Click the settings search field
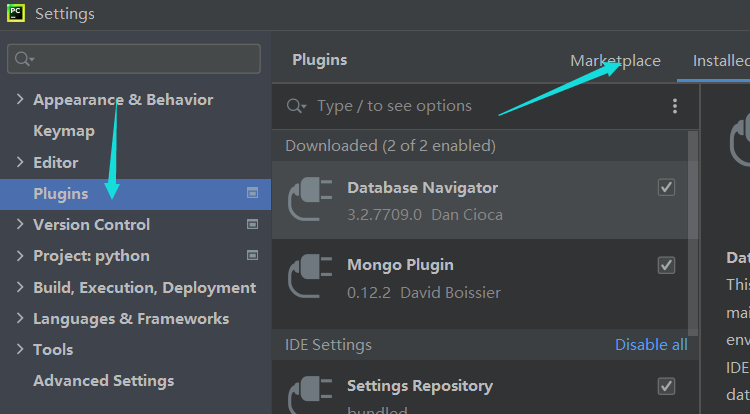 coord(134,59)
